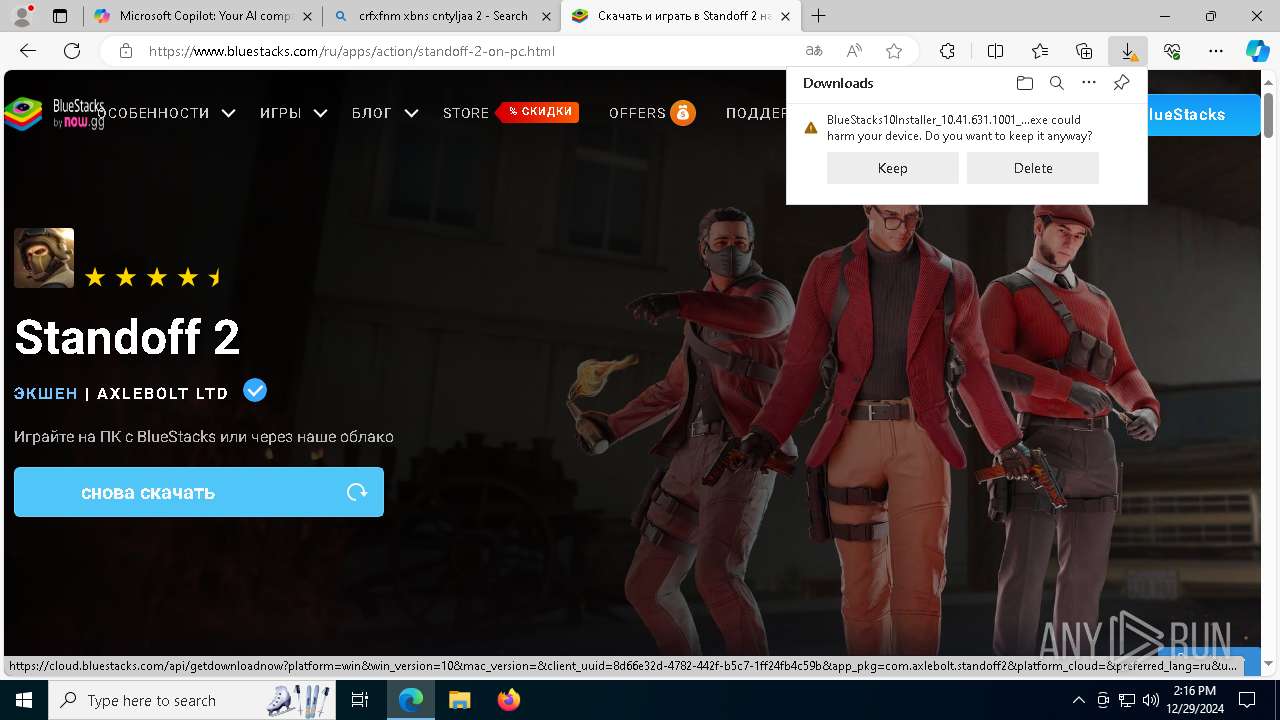Click the снова скачать button
Screen dimensions: 1280x720
[199, 492]
